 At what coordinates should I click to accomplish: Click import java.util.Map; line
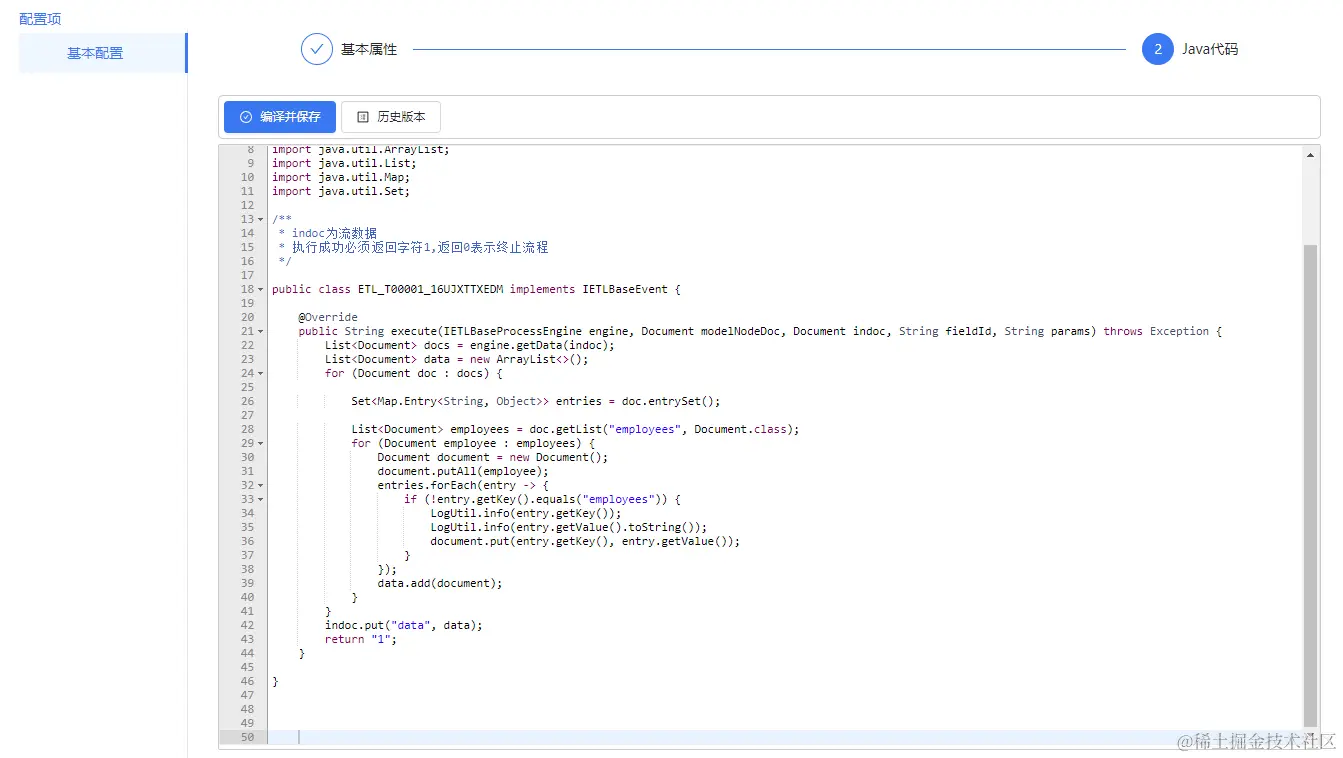341,177
